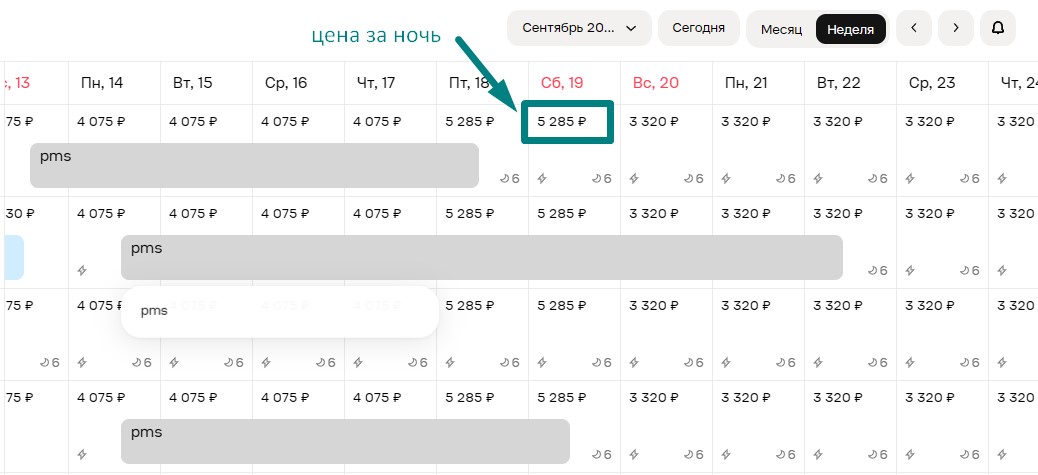Switch calendar to Неделя view

(x=851, y=29)
